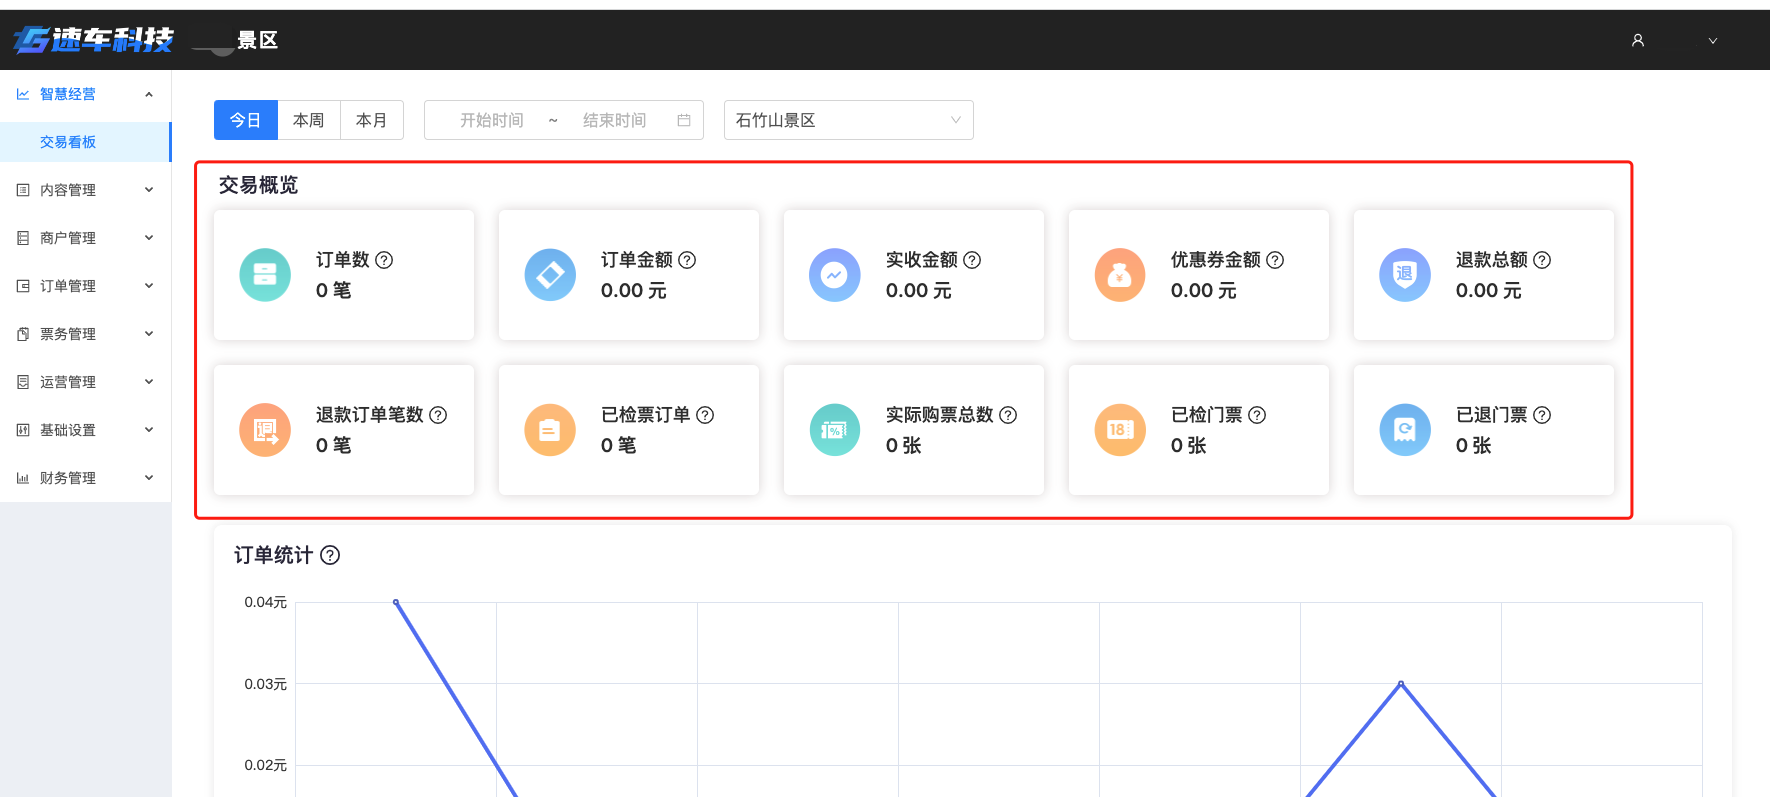
Task: Select the 本周 time filter
Action: coord(309,120)
